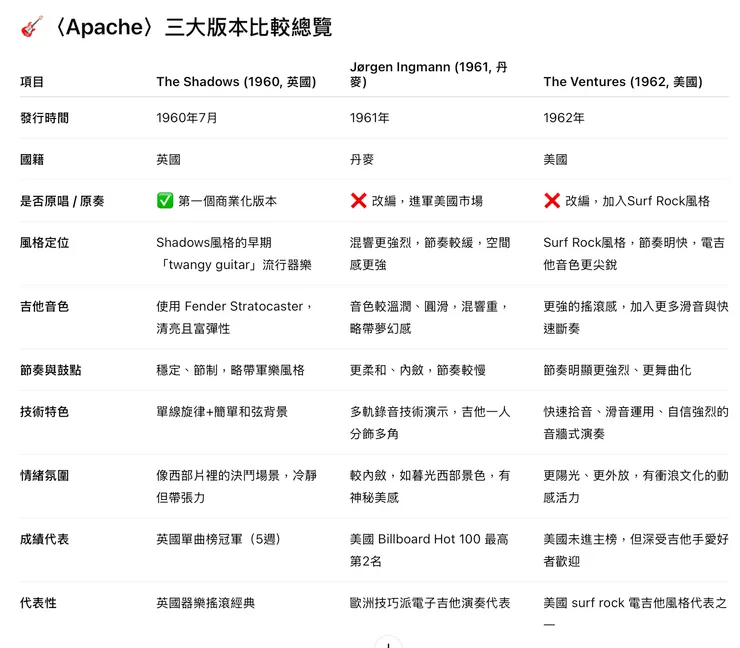Click column header The Shadows (1960, 英國)
The image size is (740, 648).
tap(236, 82)
